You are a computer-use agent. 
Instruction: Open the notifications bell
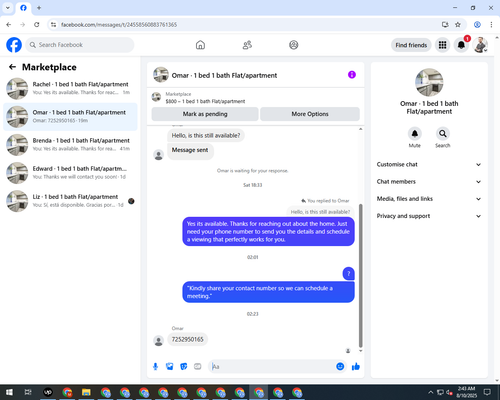coord(461,45)
